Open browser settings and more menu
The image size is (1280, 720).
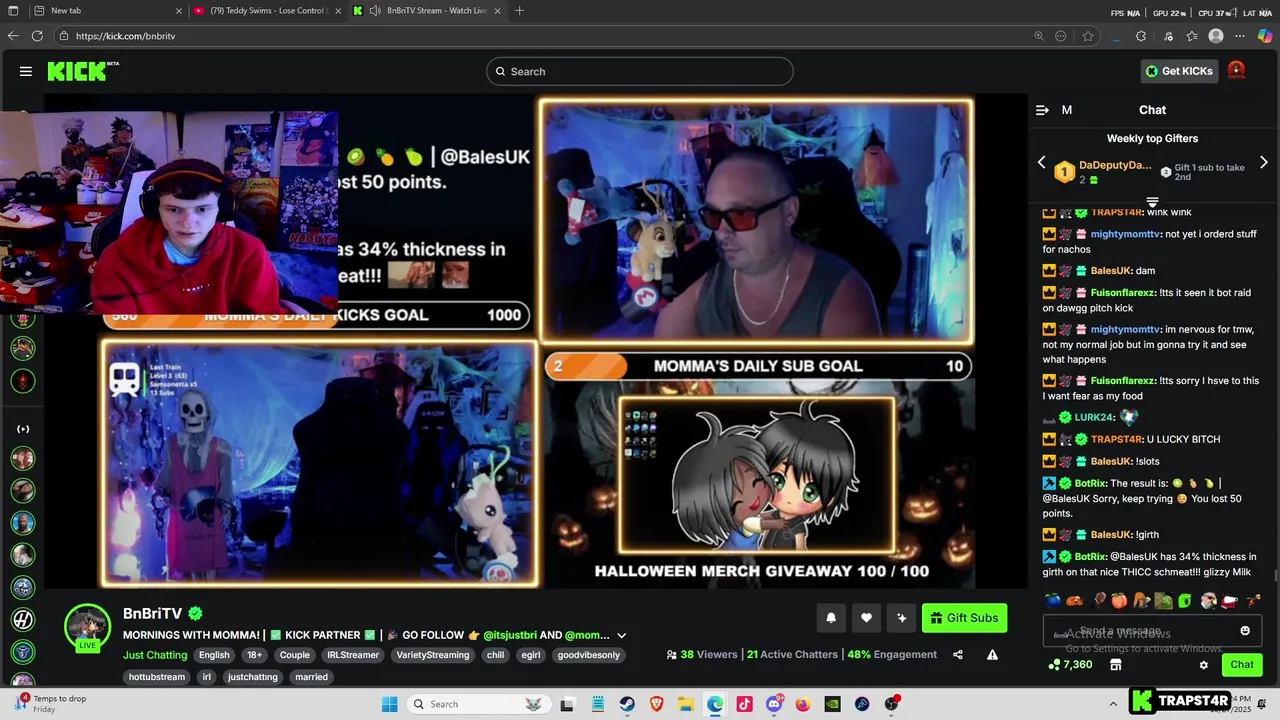pyautogui.click(x=1242, y=36)
